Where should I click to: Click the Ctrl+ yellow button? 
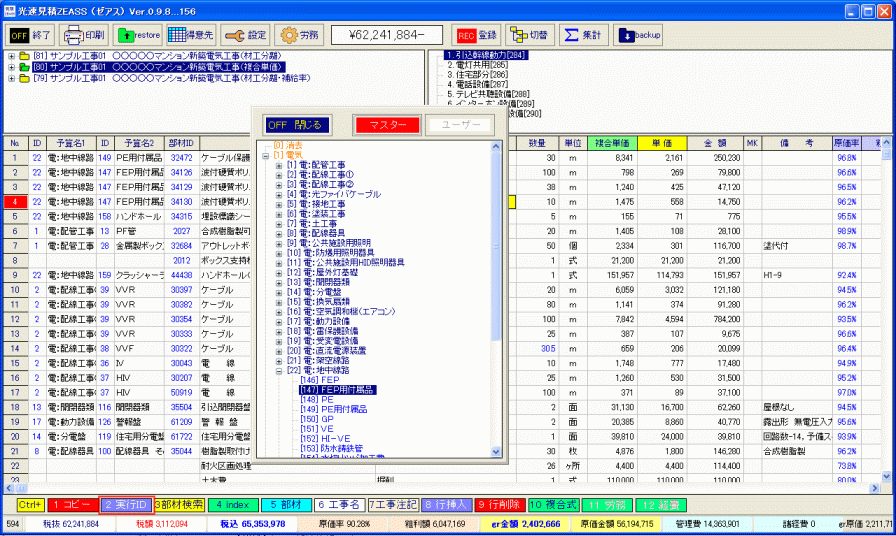tap(30, 505)
